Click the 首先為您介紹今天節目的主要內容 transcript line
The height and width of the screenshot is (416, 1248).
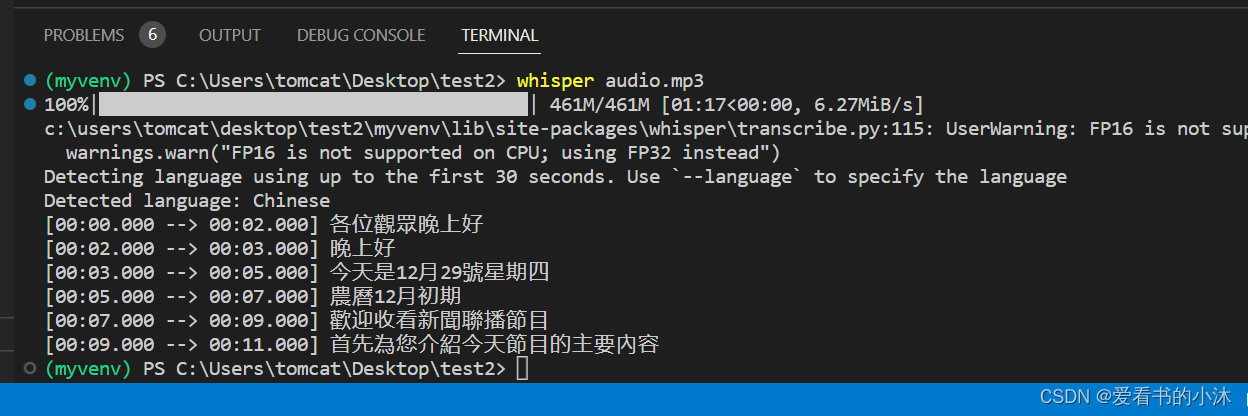(495, 345)
